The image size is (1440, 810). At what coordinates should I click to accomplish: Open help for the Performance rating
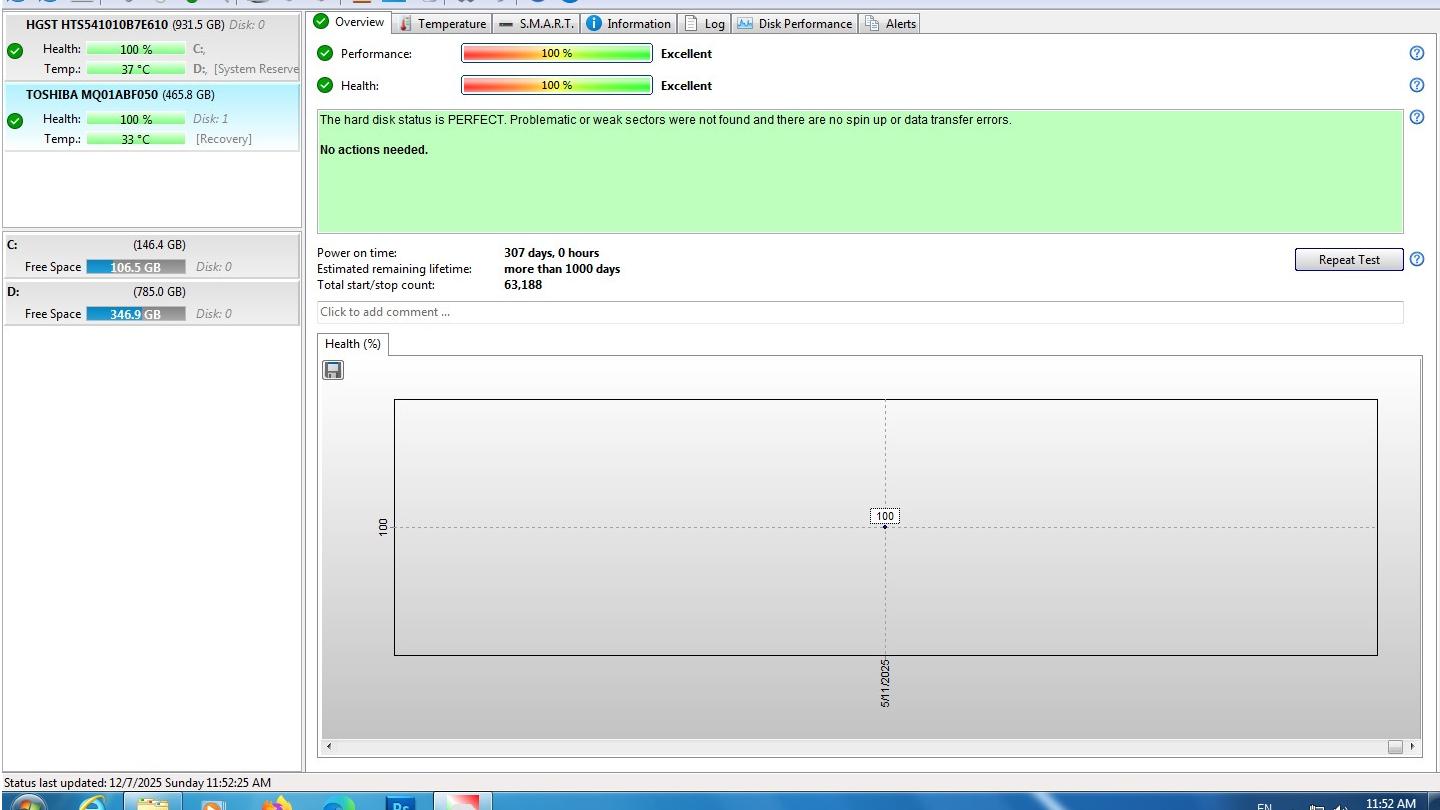(x=1416, y=54)
